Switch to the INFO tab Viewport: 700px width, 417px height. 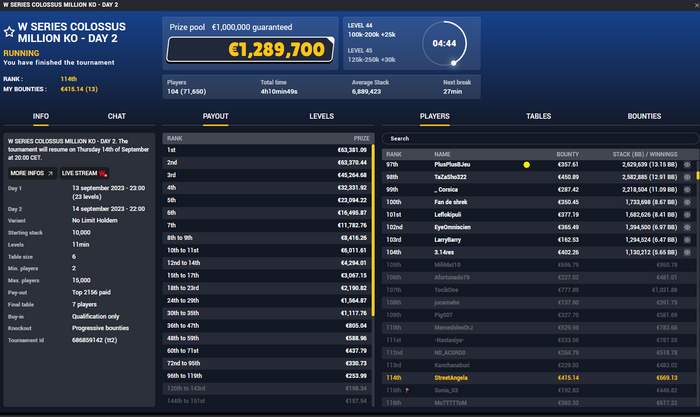click(41, 116)
